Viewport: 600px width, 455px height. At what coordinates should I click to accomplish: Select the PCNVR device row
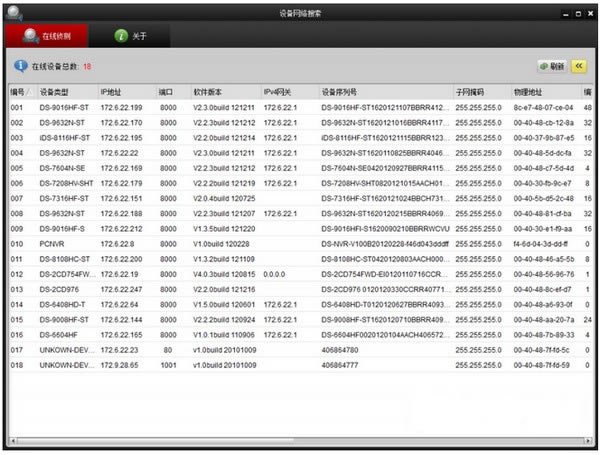click(x=301, y=244)
